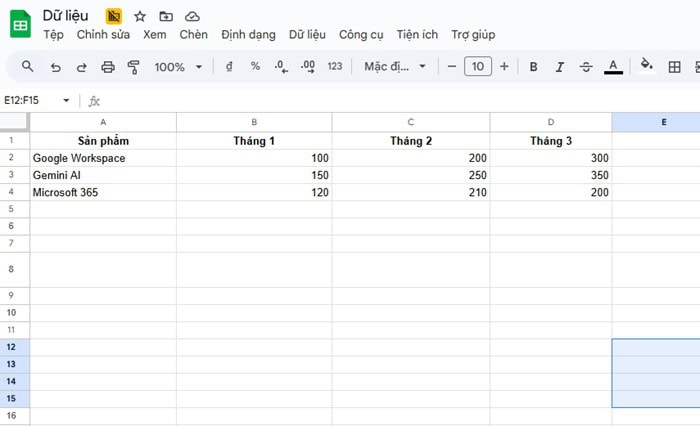700x426 pixels.
Task: Select the Microsoft 365 cell
Action: pyautogui.click(x=103, y=192)
